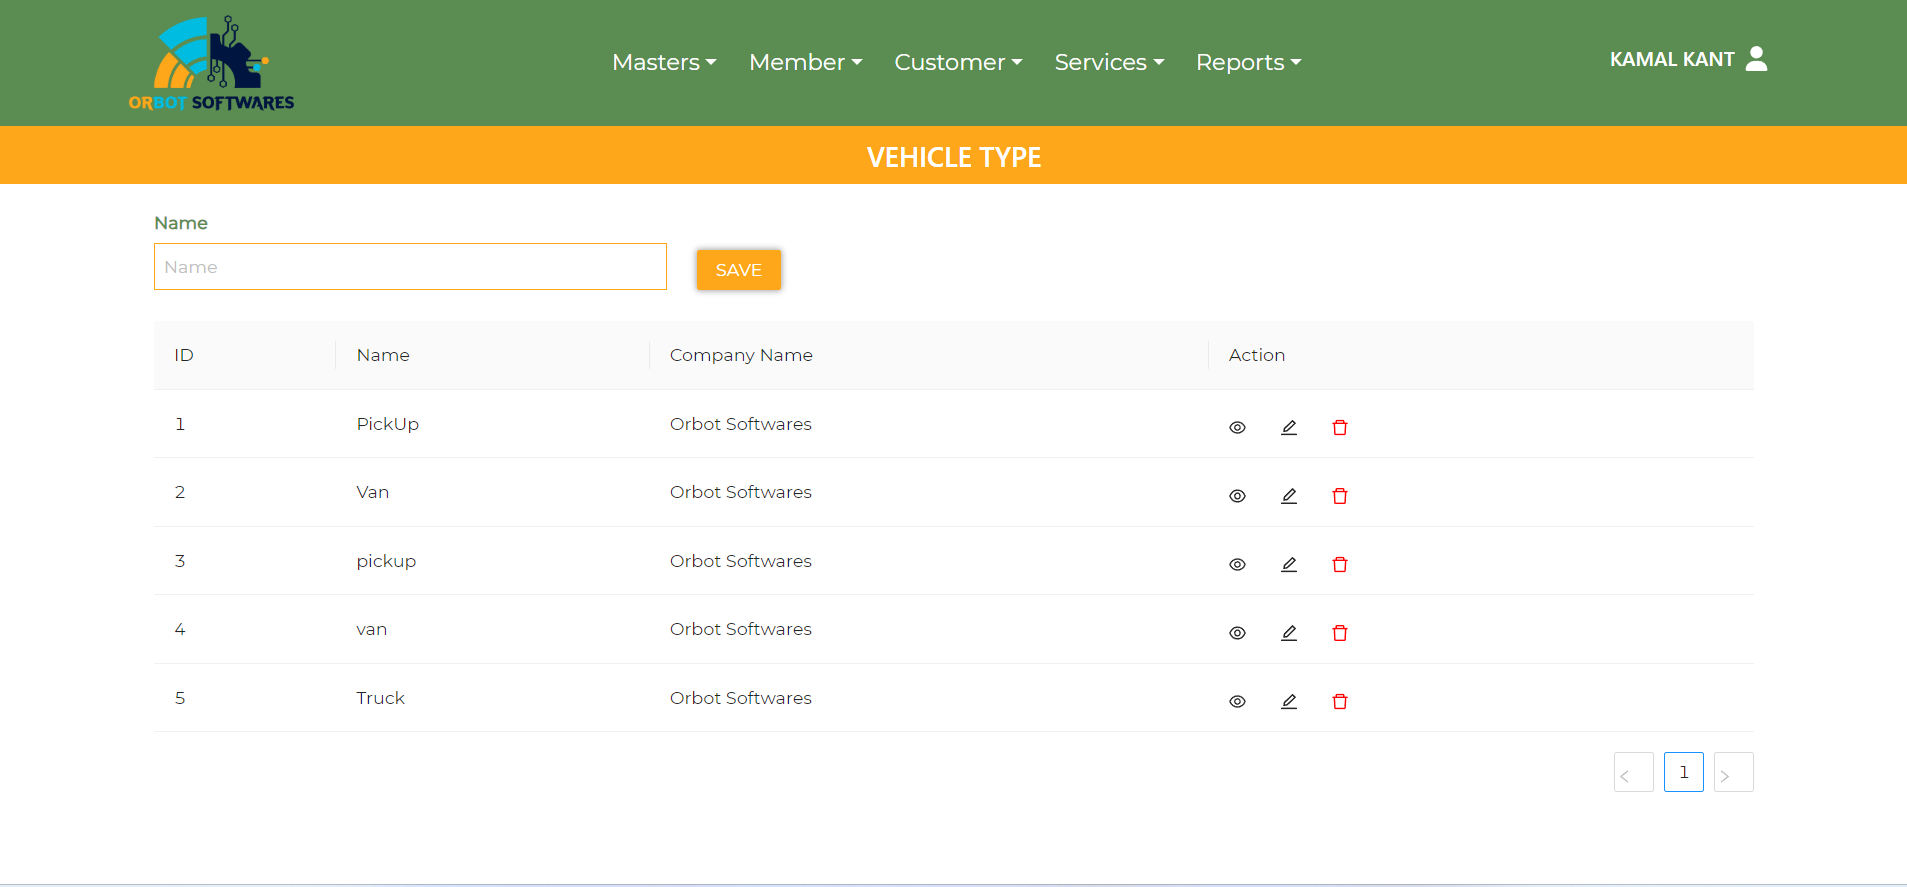Click the trash icon for Truck row
1907x887 pixels.
(x=1340, y=701)
